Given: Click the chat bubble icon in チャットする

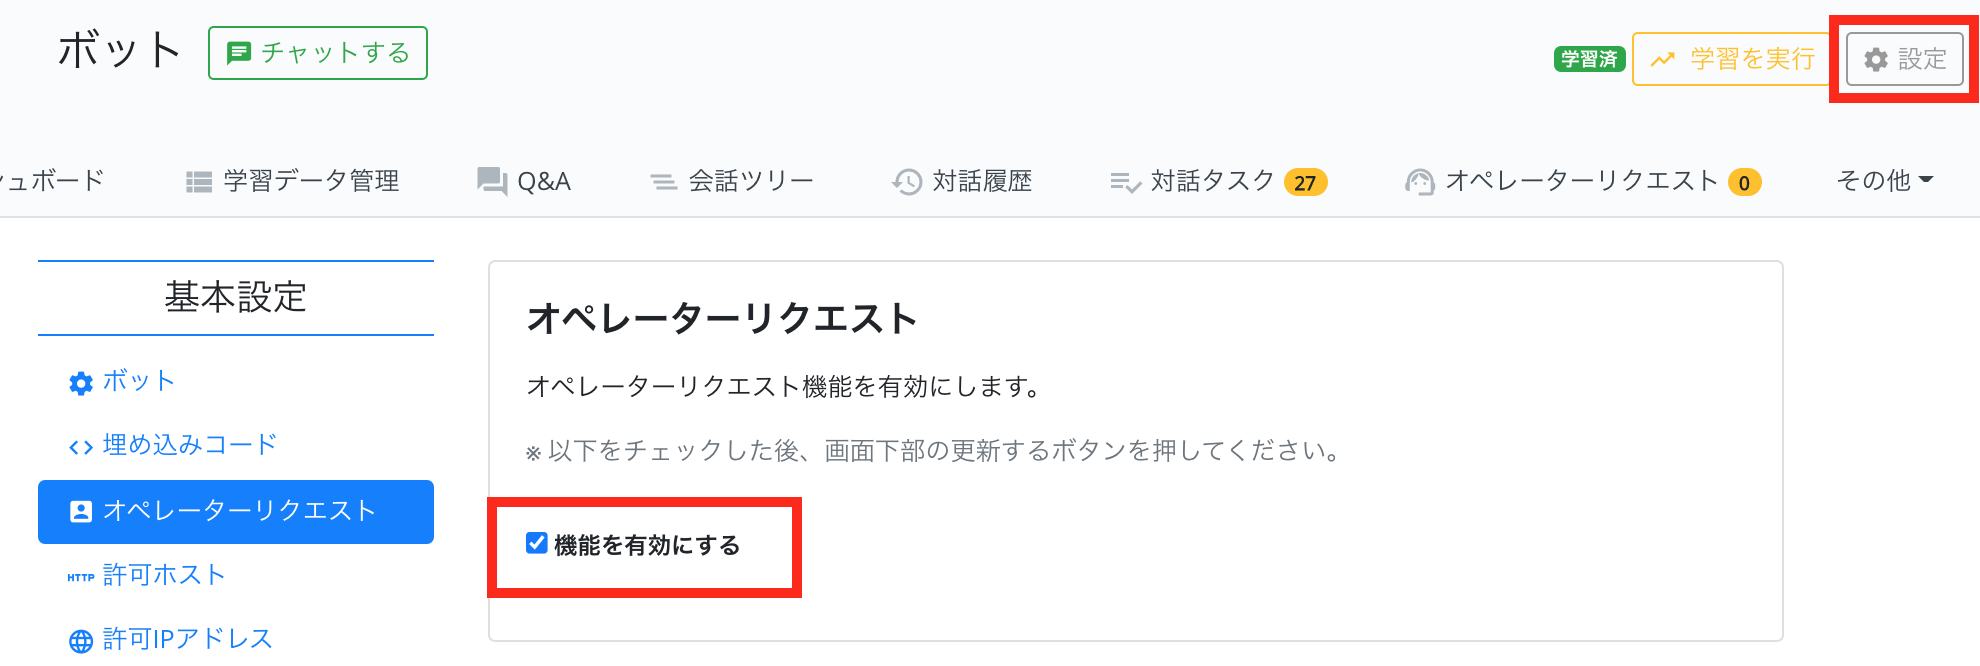Looking at the screenshot, I should pyautogui.click(x=238, y=53).
